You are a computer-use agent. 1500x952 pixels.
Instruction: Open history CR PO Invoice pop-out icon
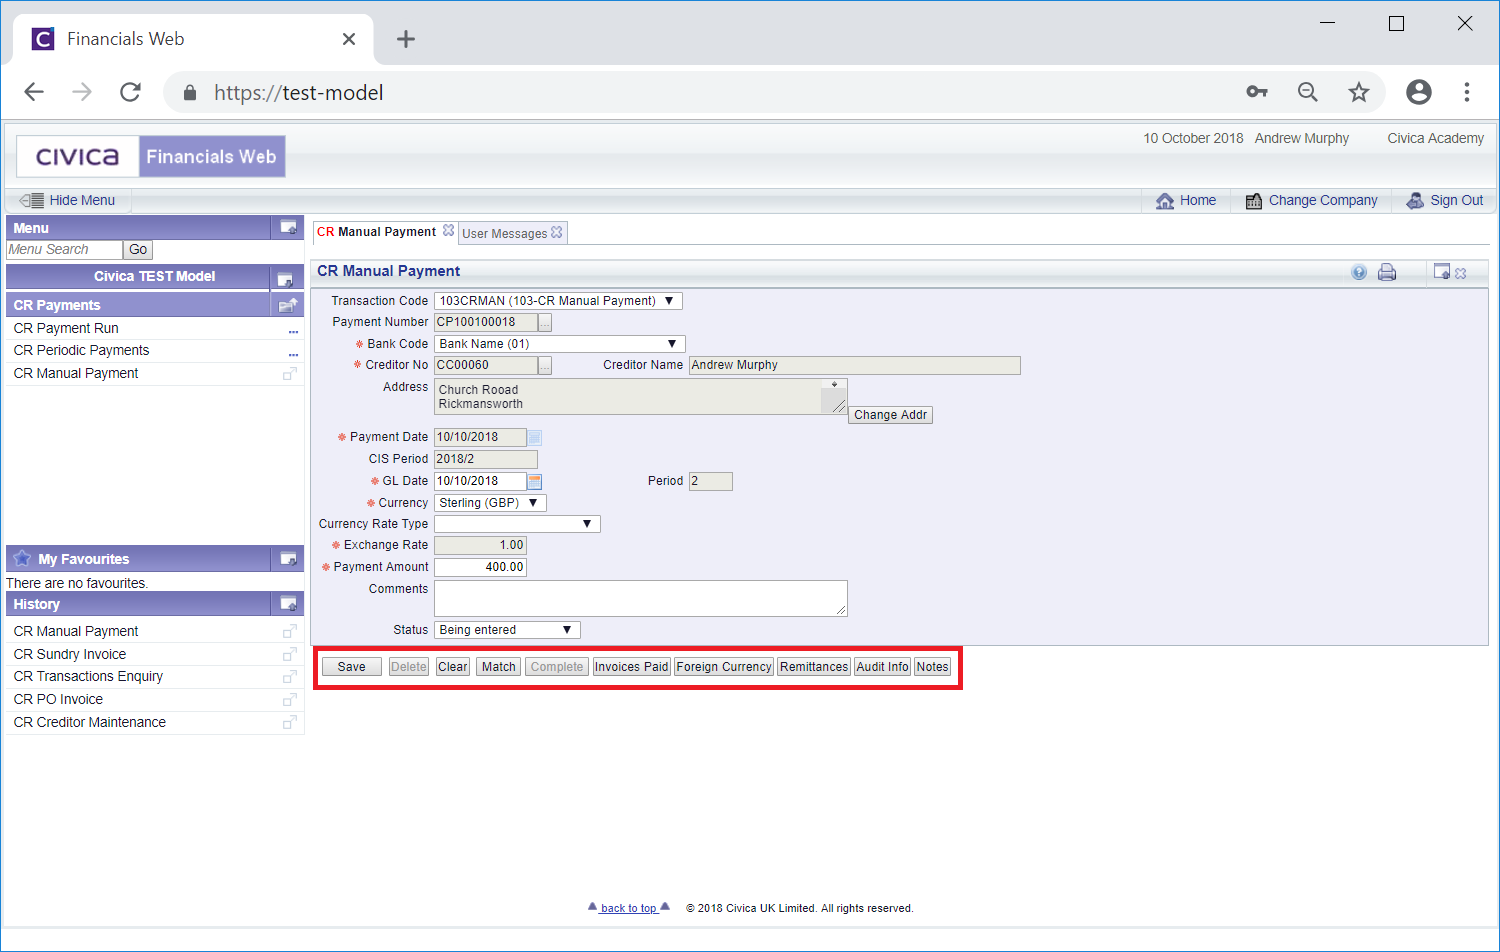[290, 699]
